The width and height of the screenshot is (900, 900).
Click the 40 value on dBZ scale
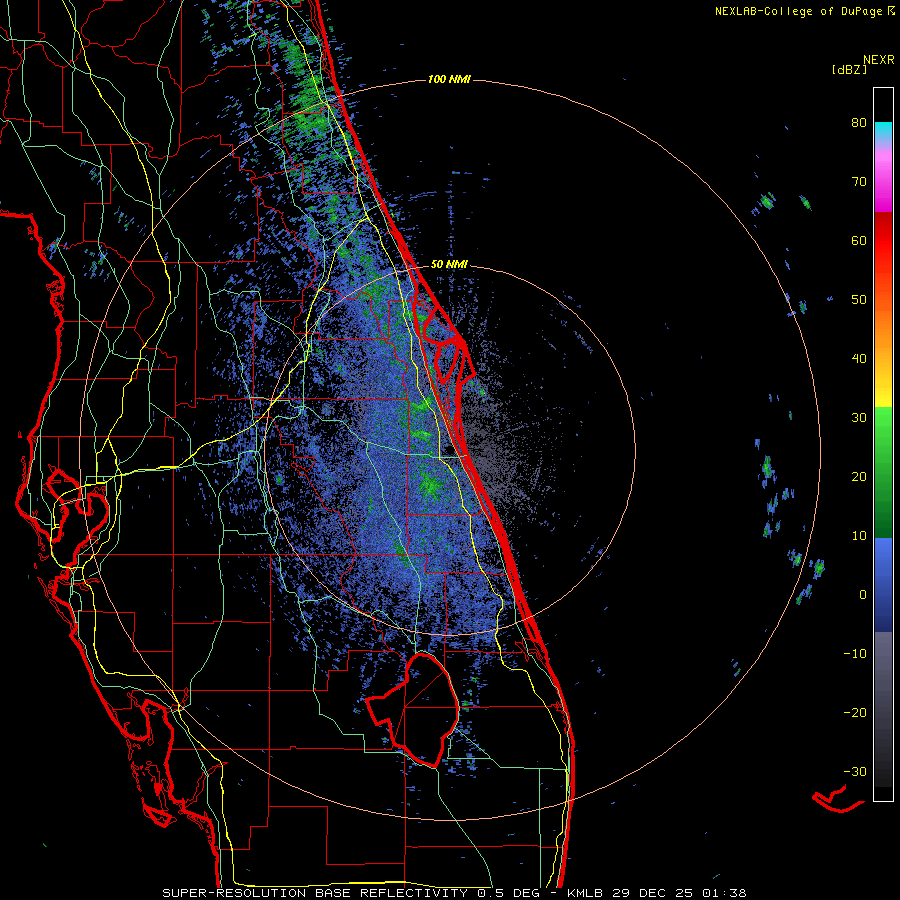pos(859,359)
